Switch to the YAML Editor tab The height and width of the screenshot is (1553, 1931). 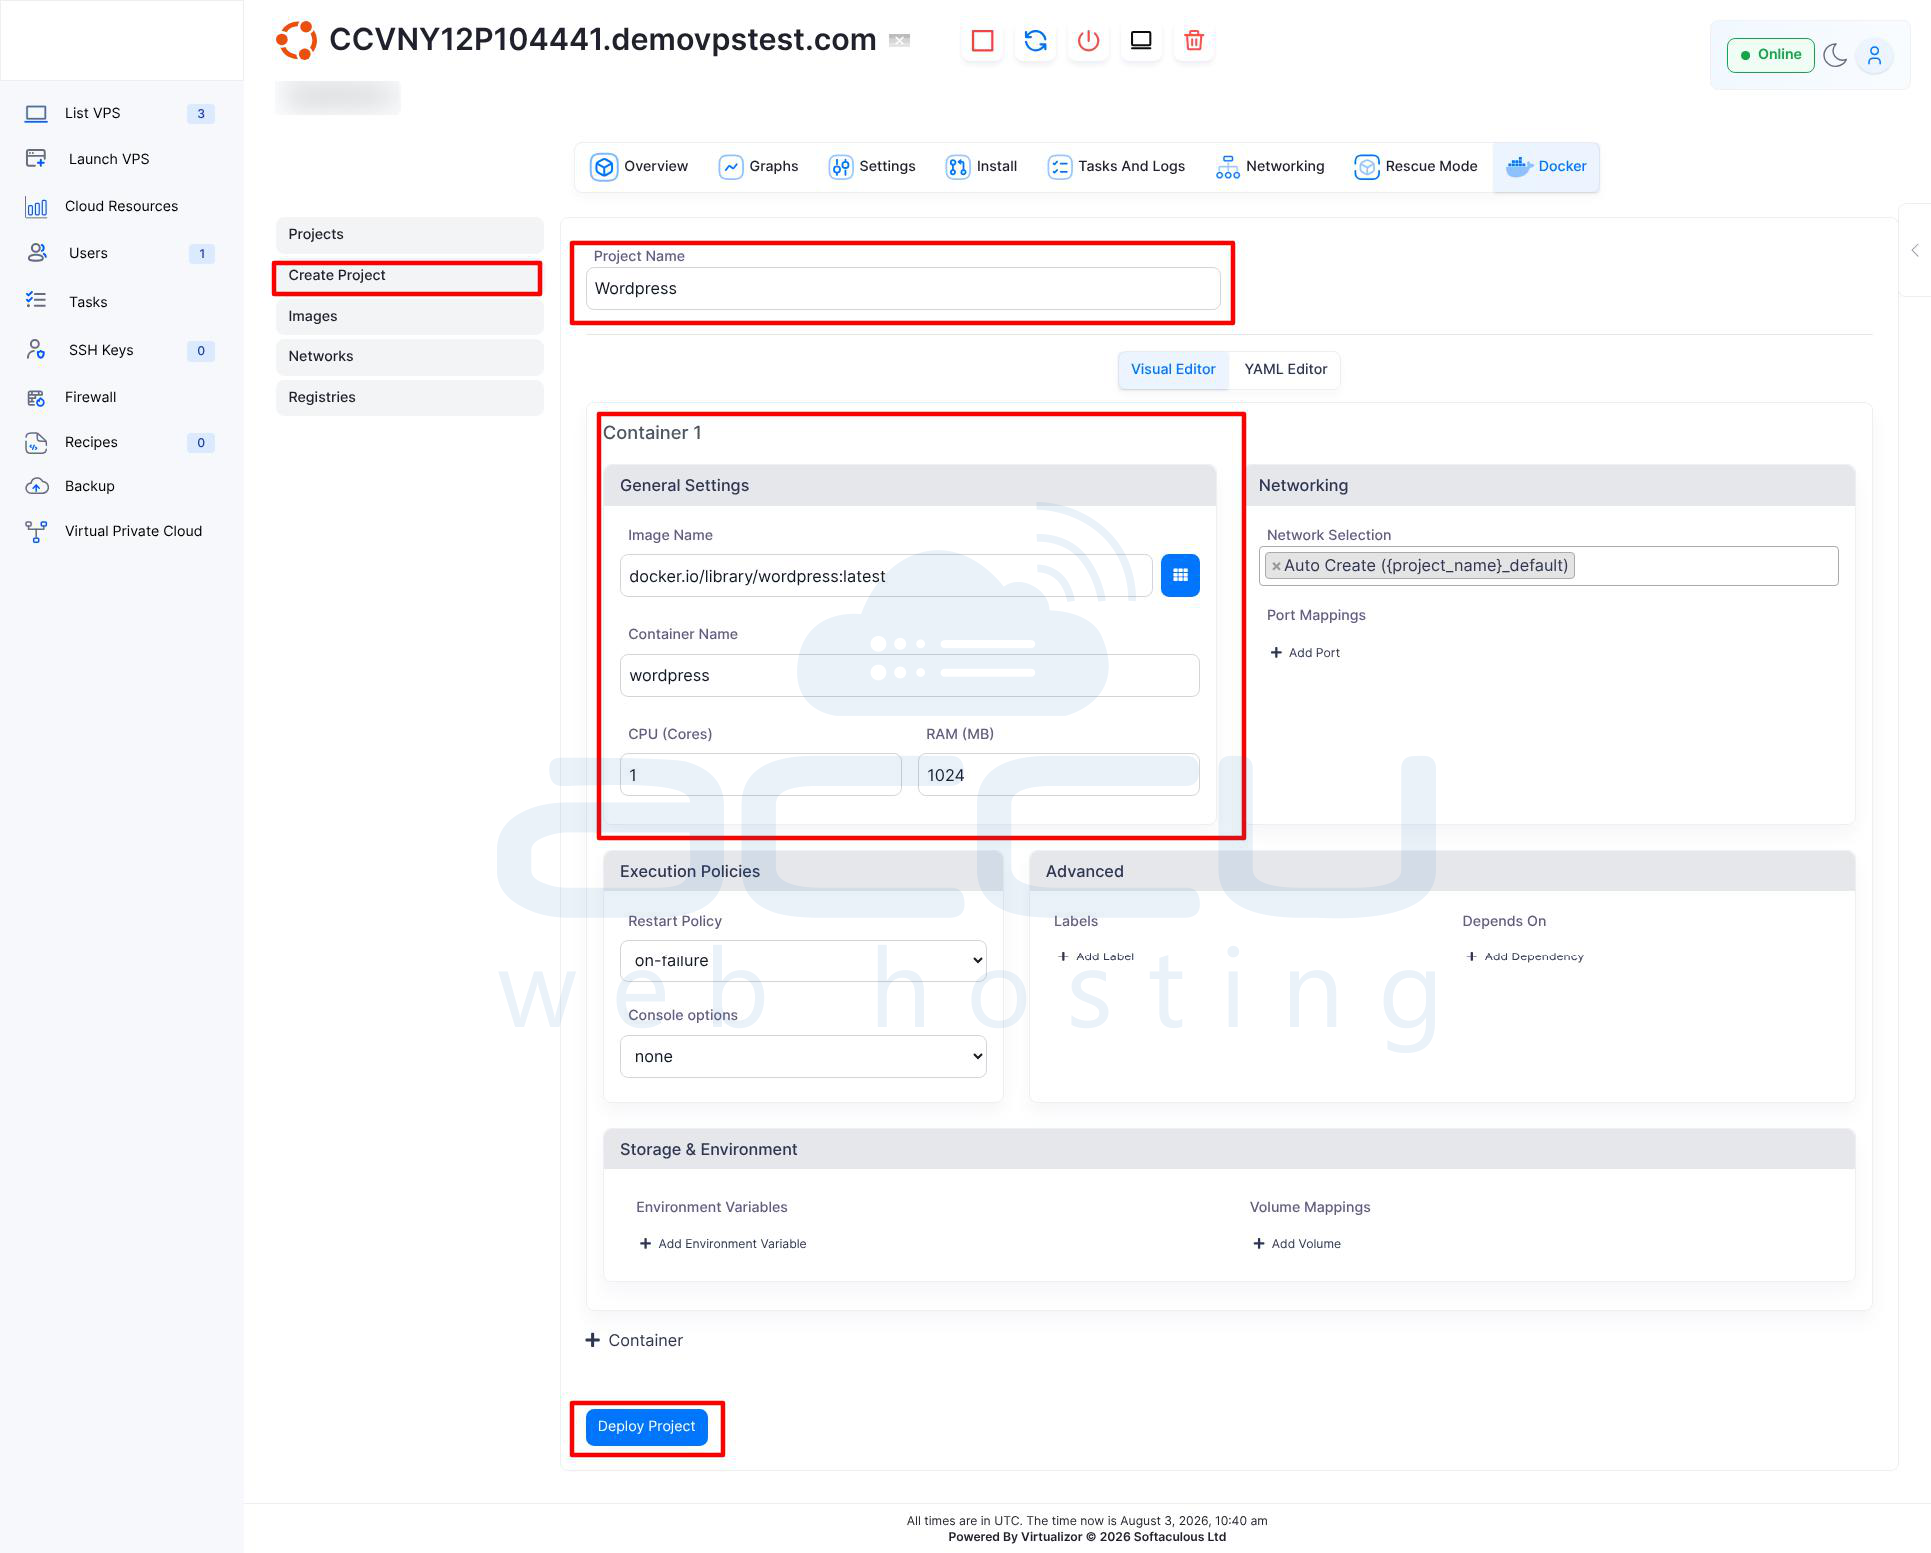click(x=1285, y=370)
